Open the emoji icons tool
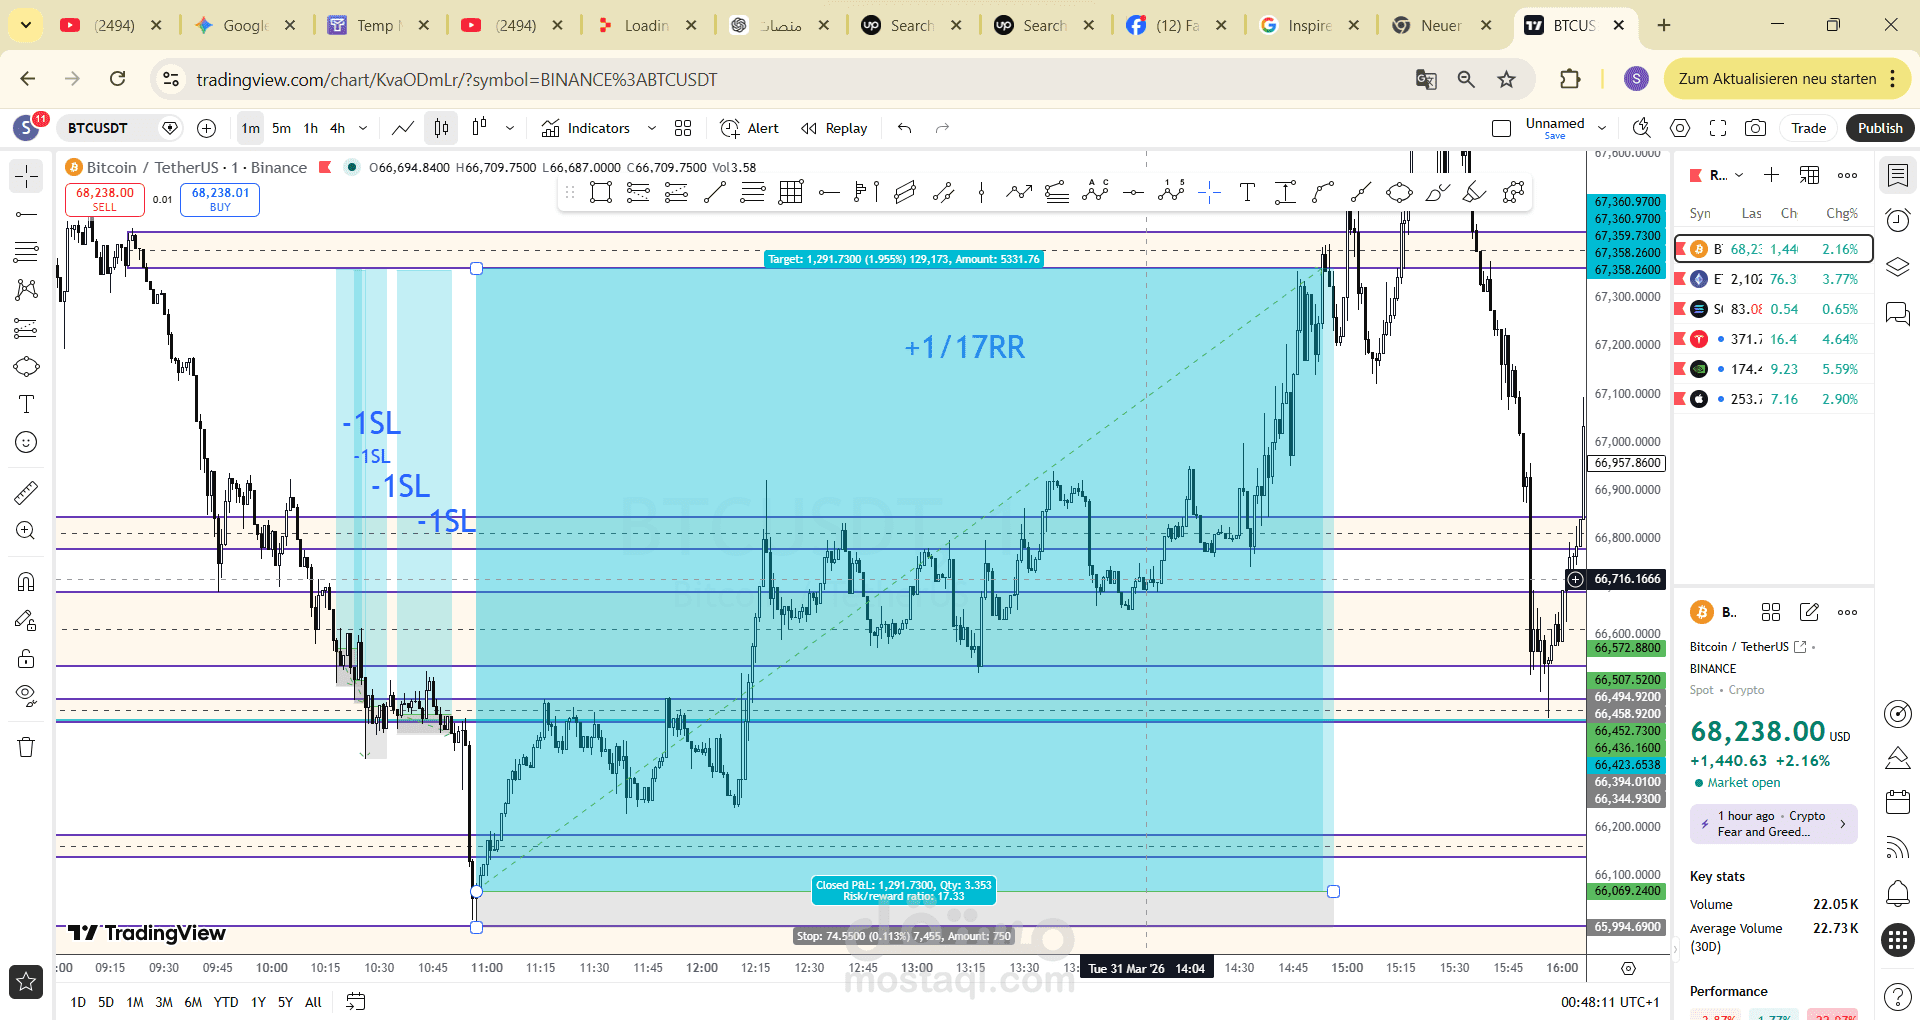The width and height of the screenshot is (1920, 1020). [26, 442]
